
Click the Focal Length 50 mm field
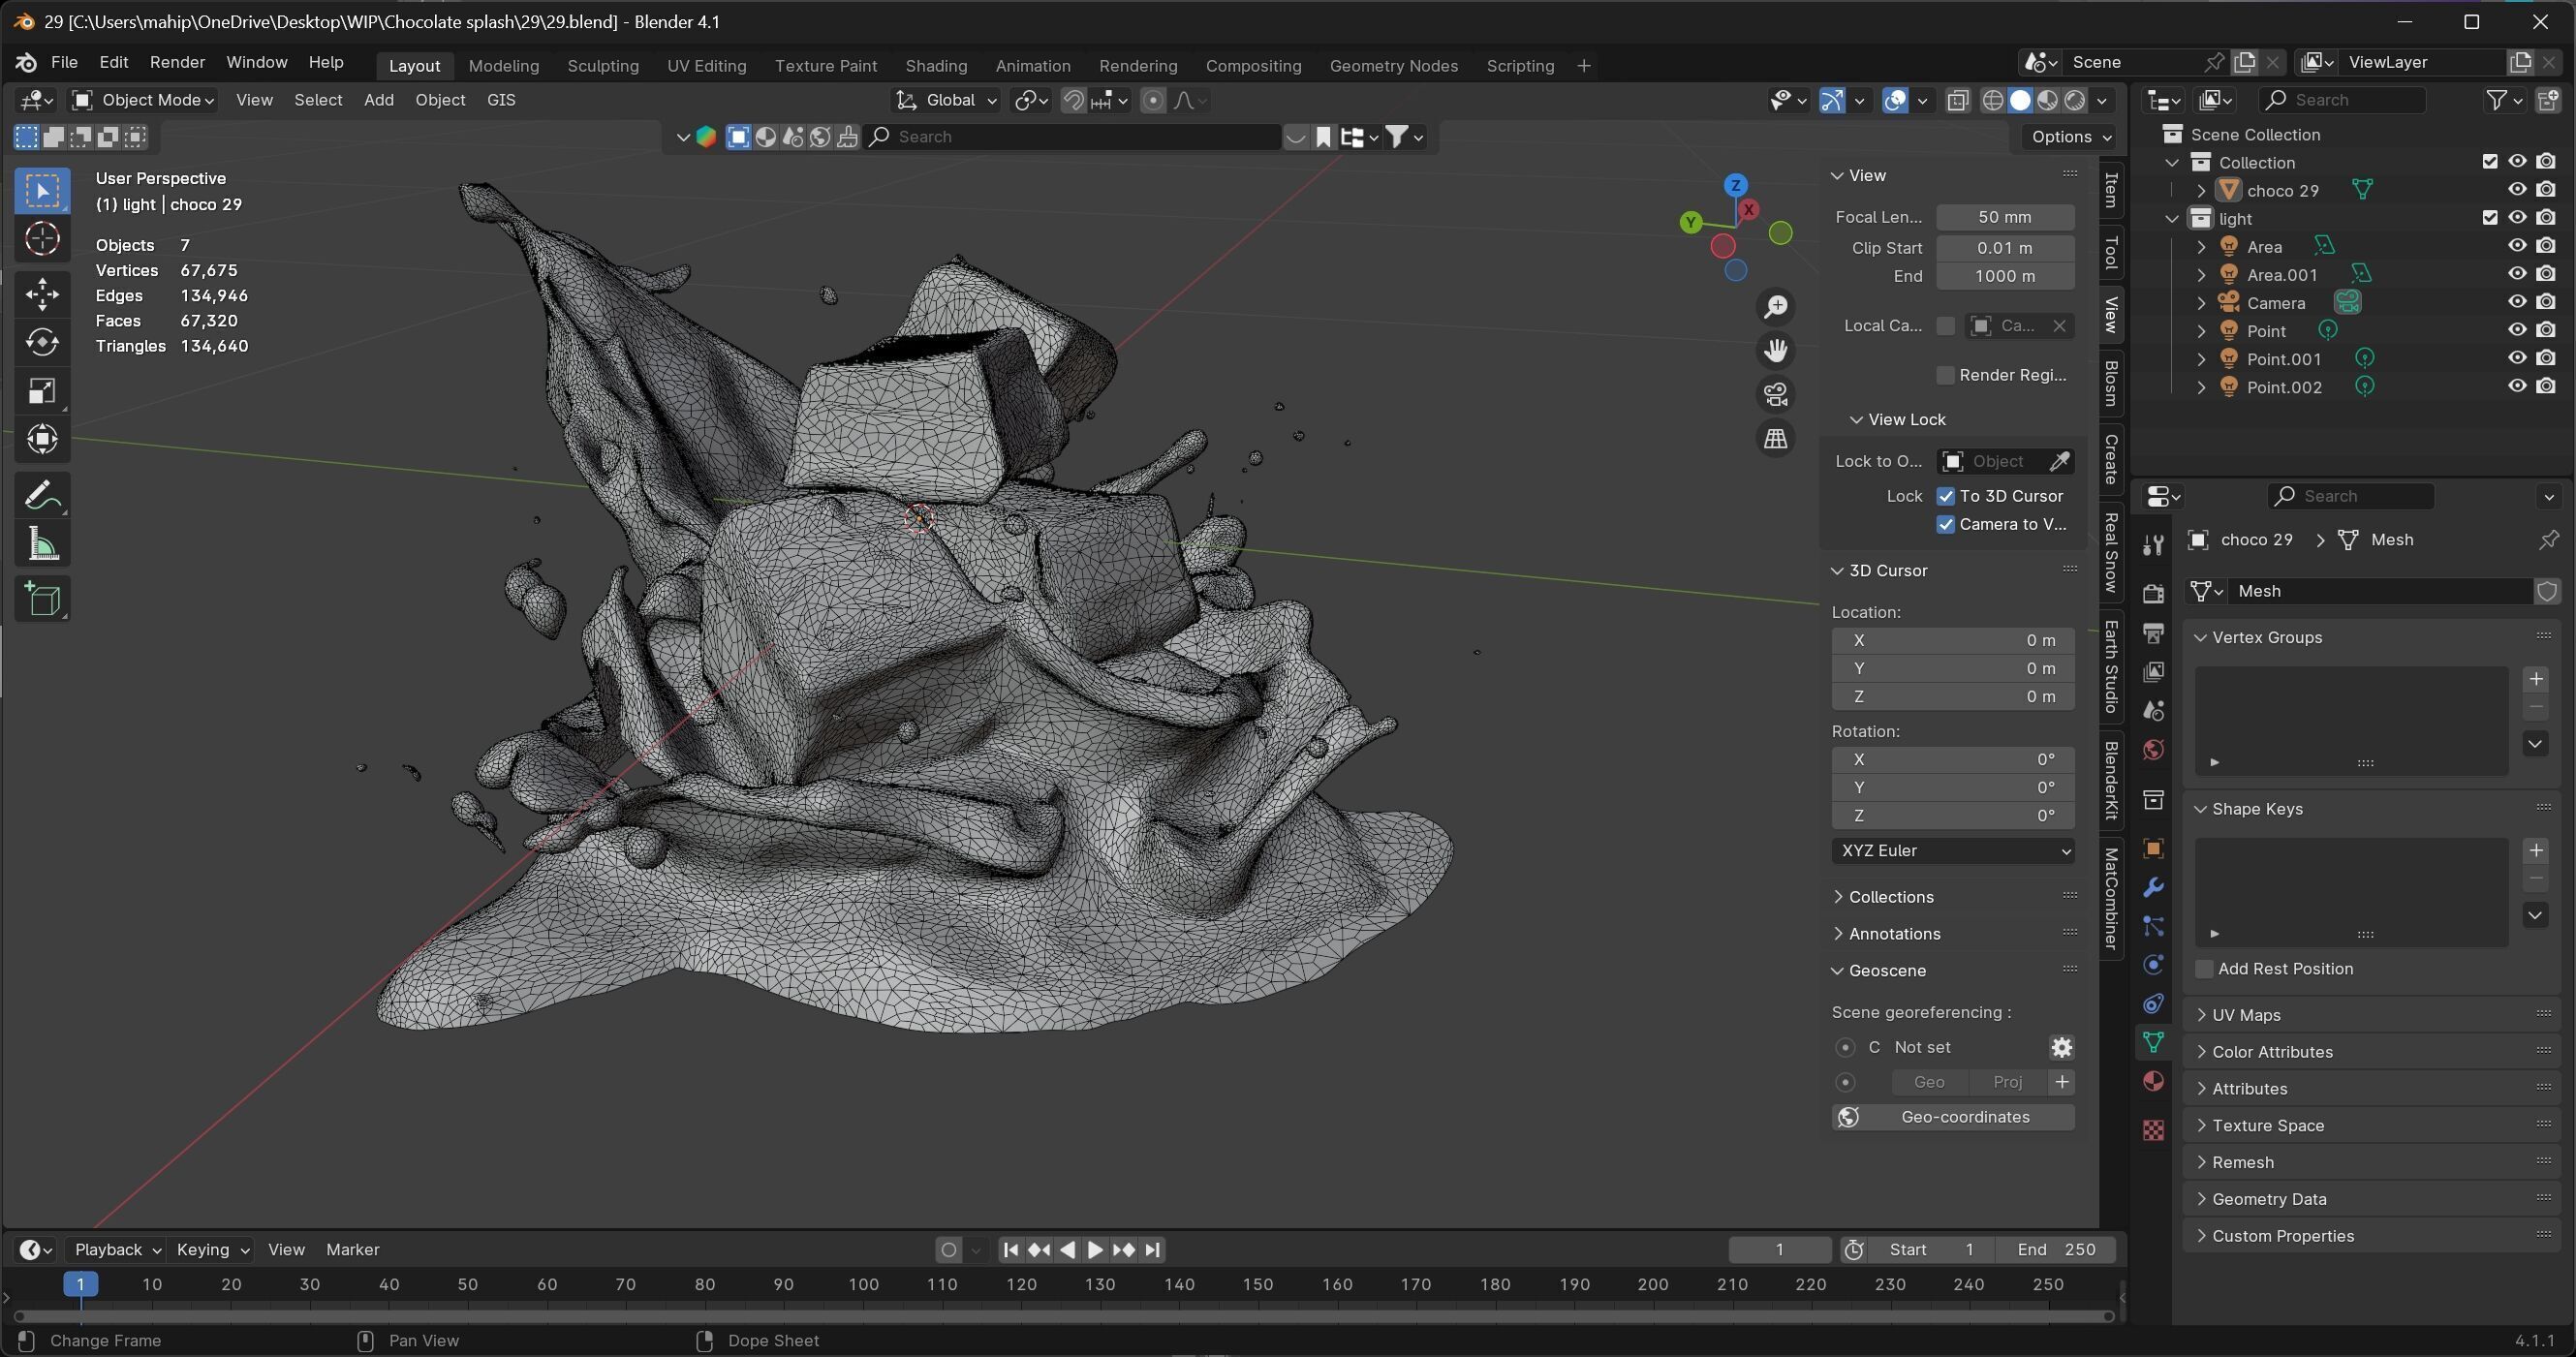pos(2003,217)
